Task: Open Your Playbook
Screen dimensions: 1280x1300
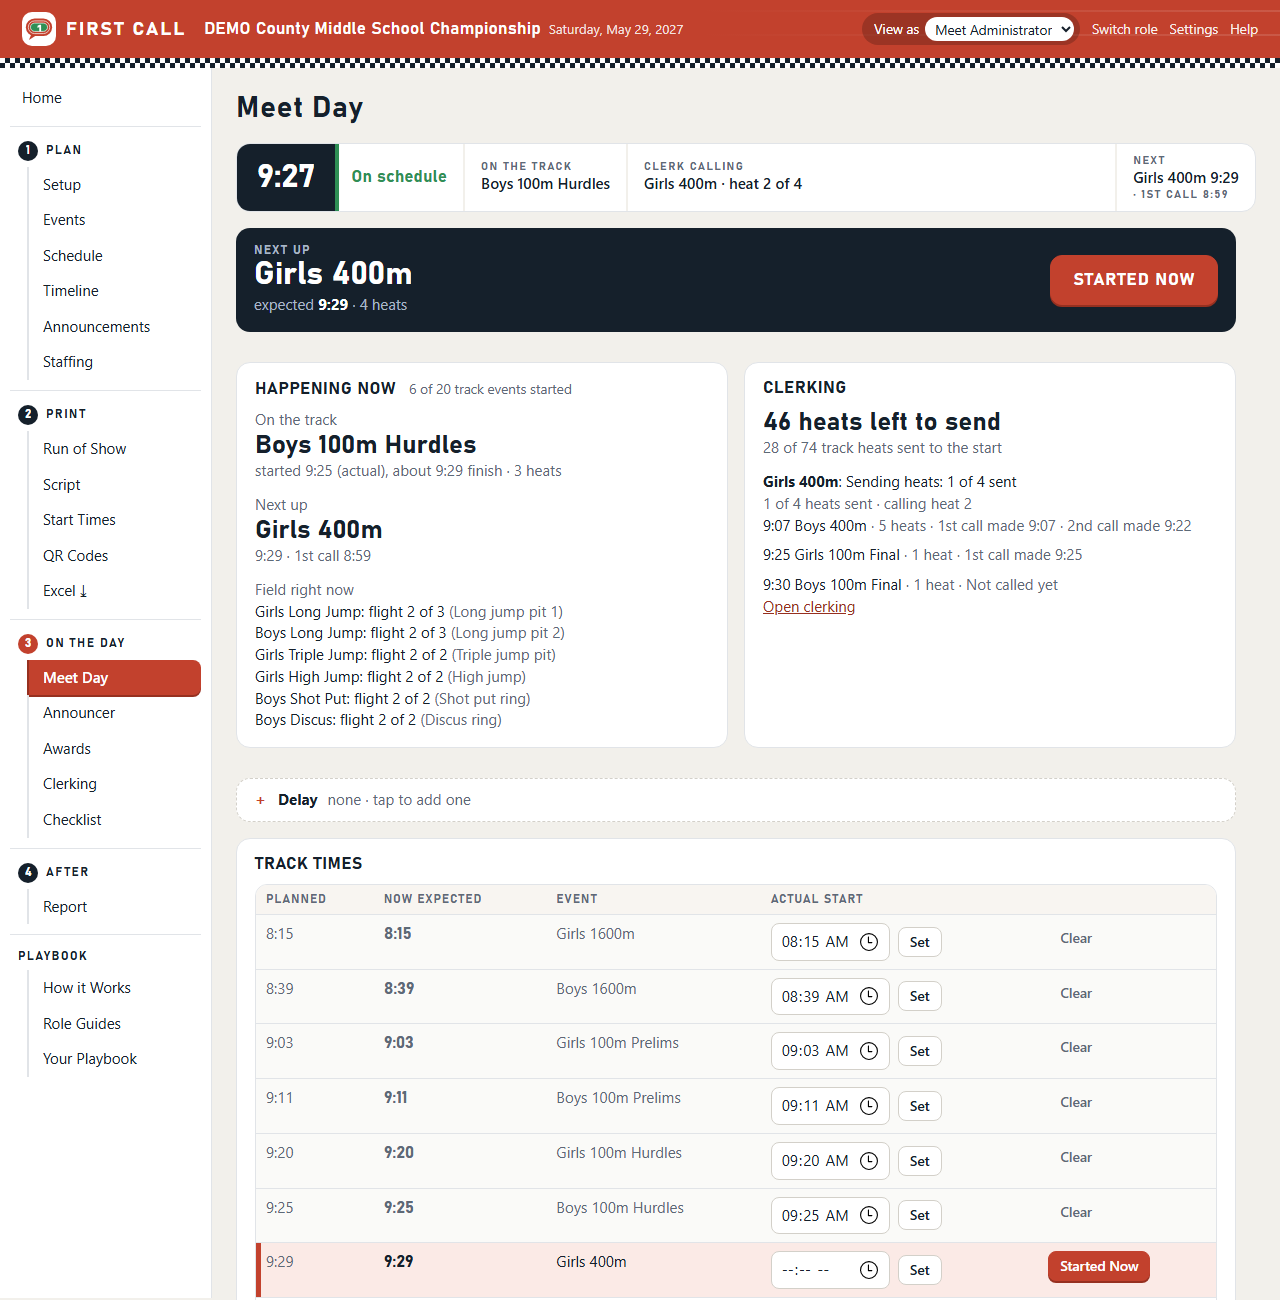Action: tap(90, 1059)
